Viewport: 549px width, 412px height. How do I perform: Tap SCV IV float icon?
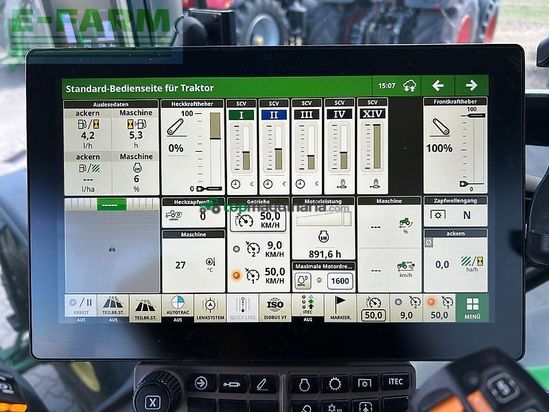(x=342, y=183)
